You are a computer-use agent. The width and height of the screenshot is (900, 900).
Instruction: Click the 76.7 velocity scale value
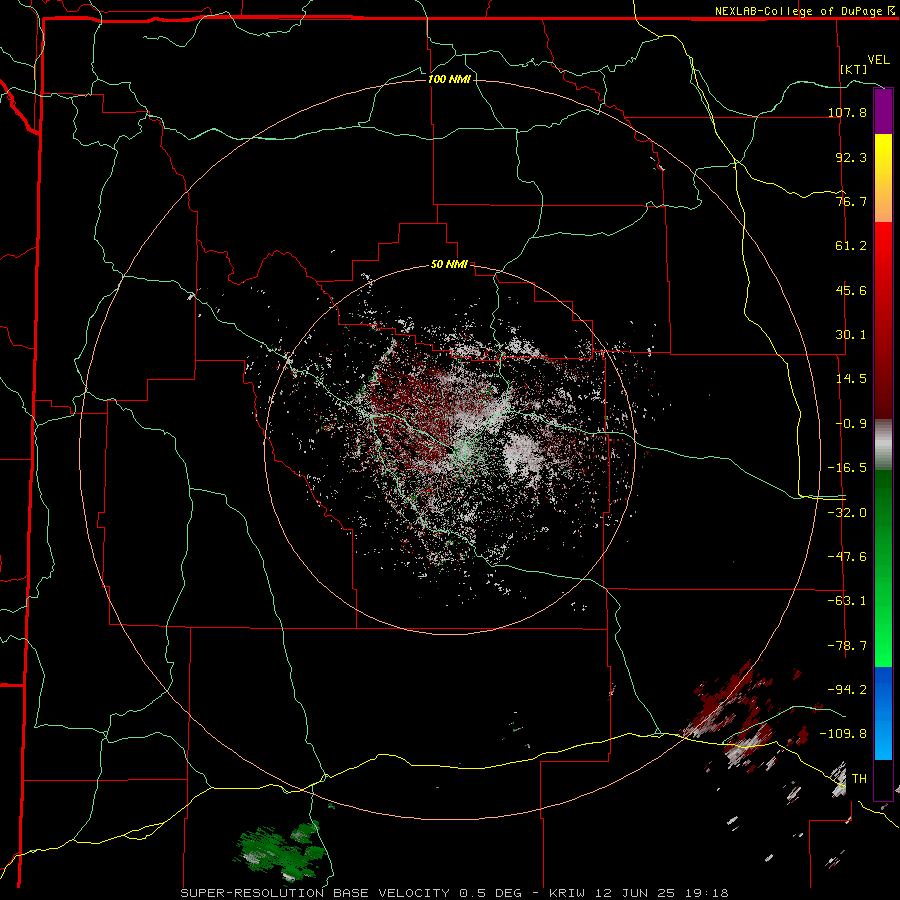click(x=851, y=201)
